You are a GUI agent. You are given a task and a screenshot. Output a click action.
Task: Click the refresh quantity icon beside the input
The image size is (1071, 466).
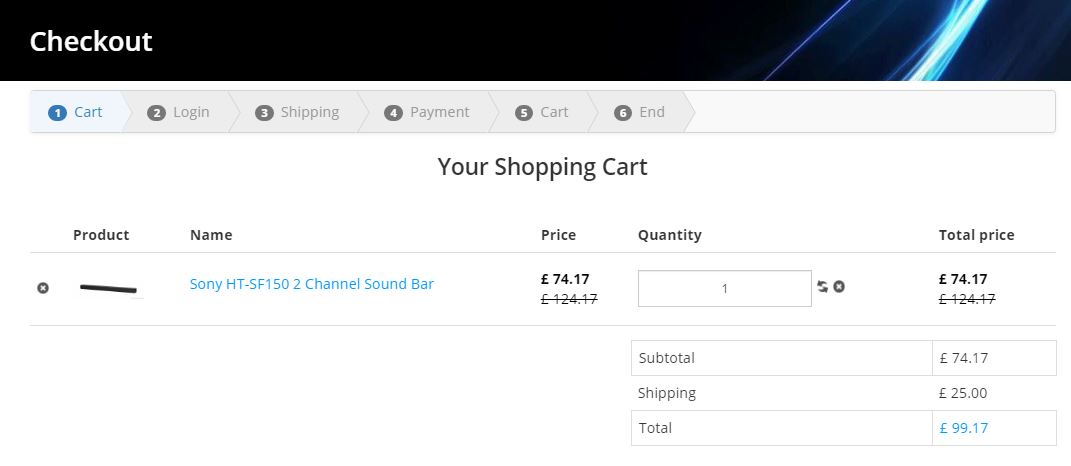click(822, 287)
